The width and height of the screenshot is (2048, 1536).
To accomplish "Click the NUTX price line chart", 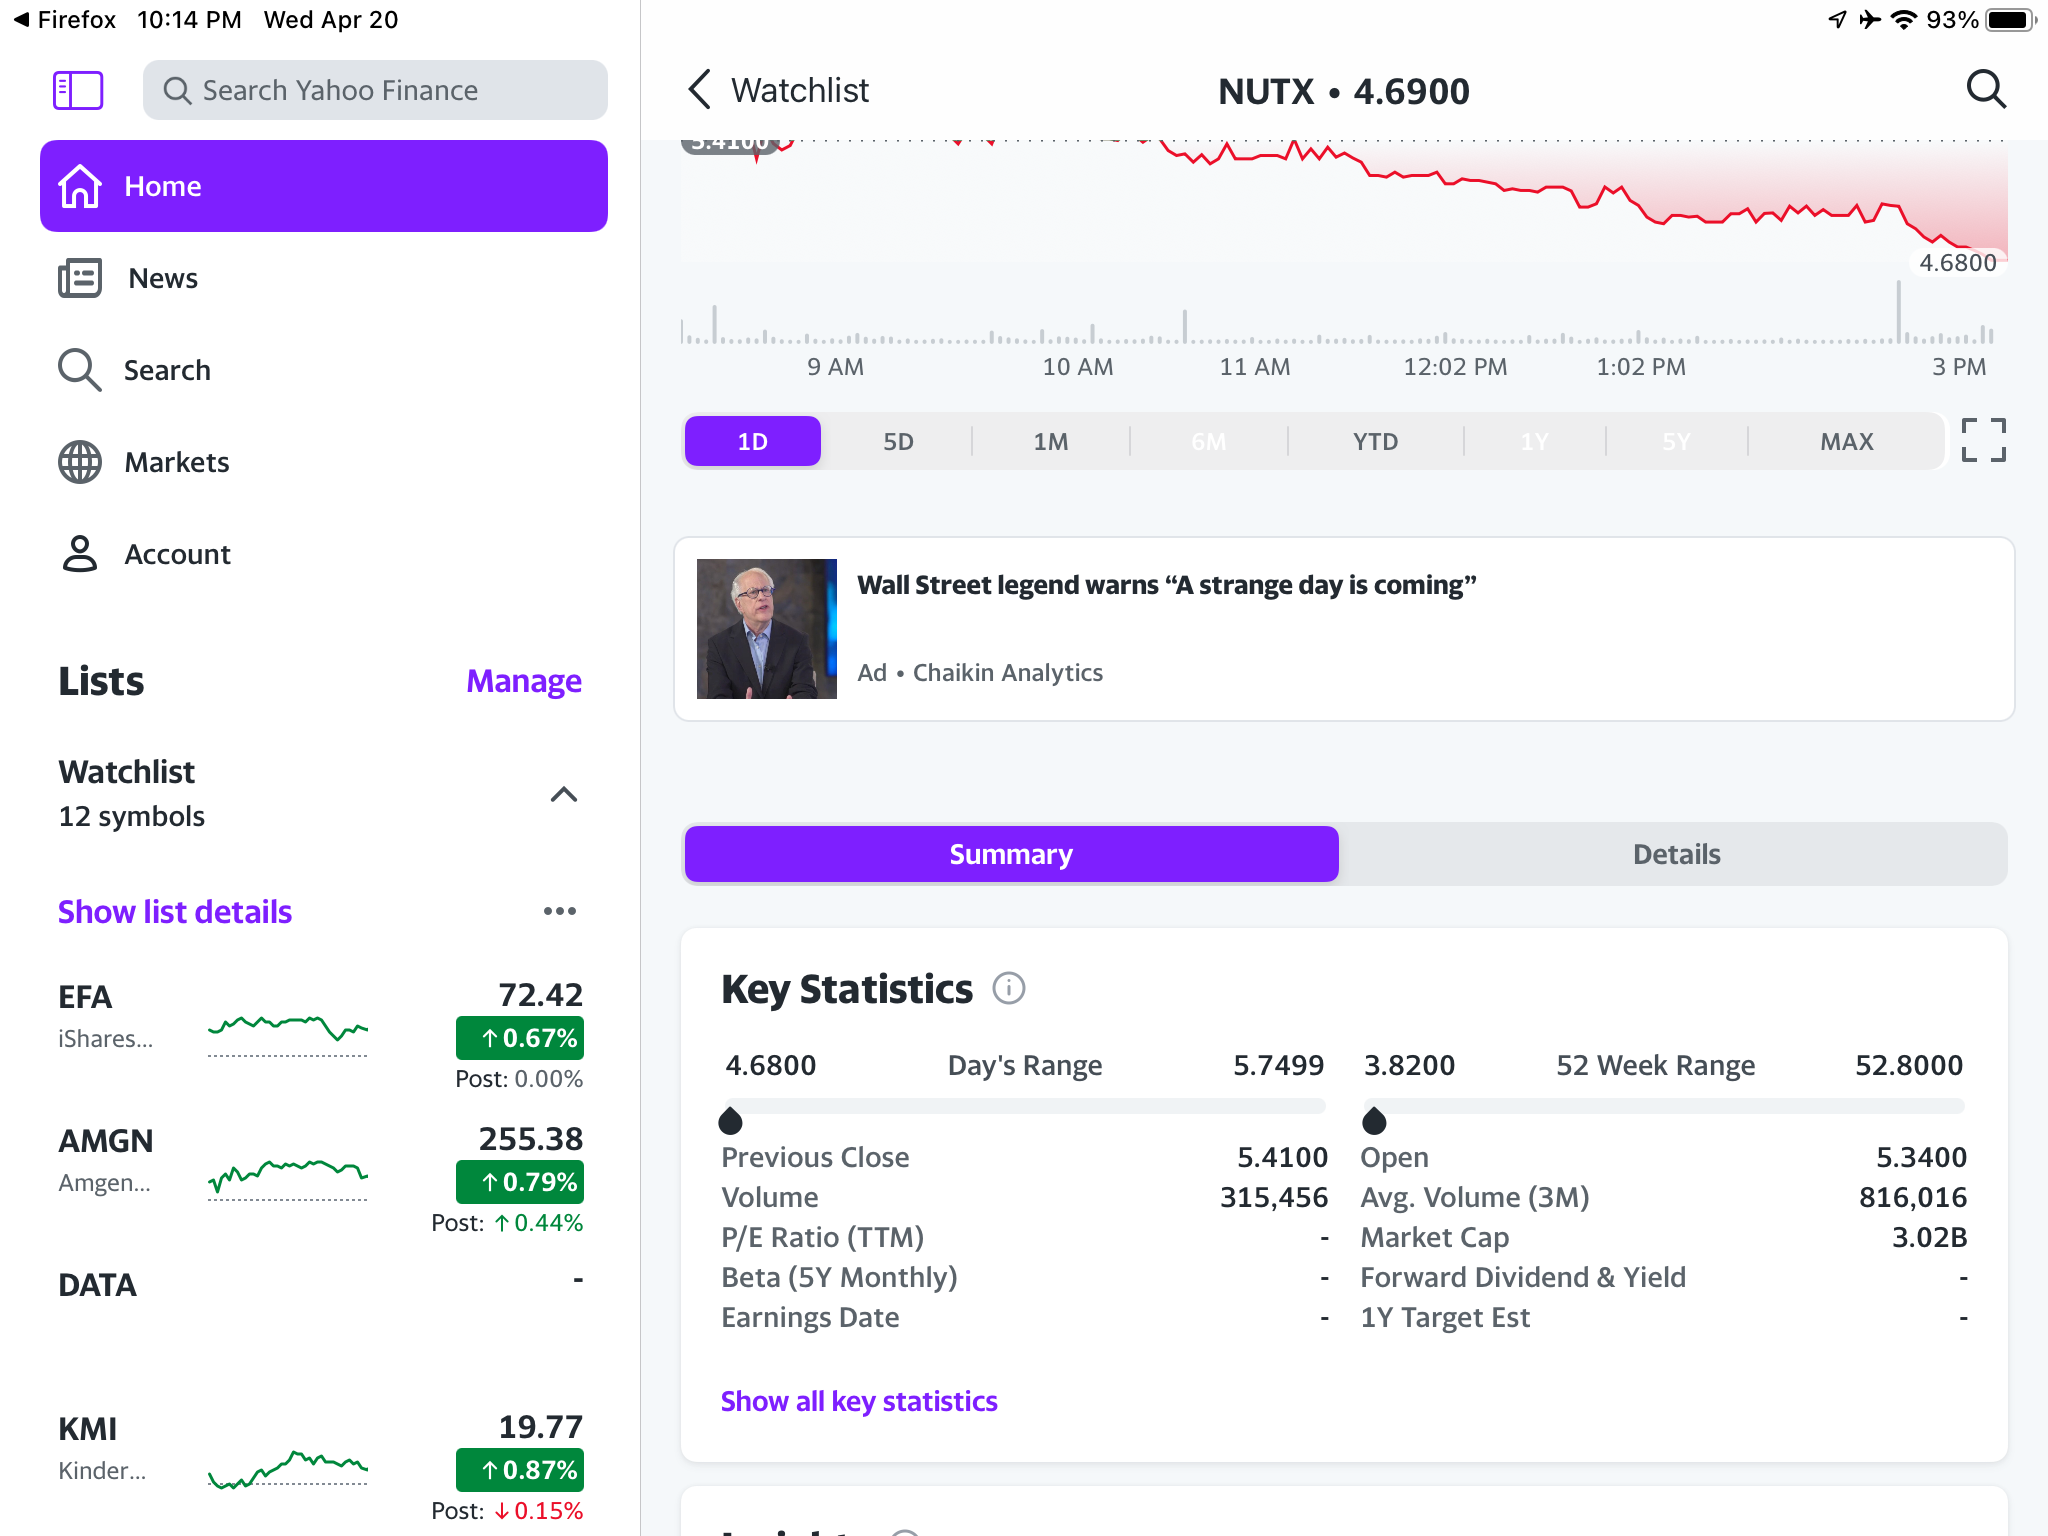I will (x=1344, y=200).
